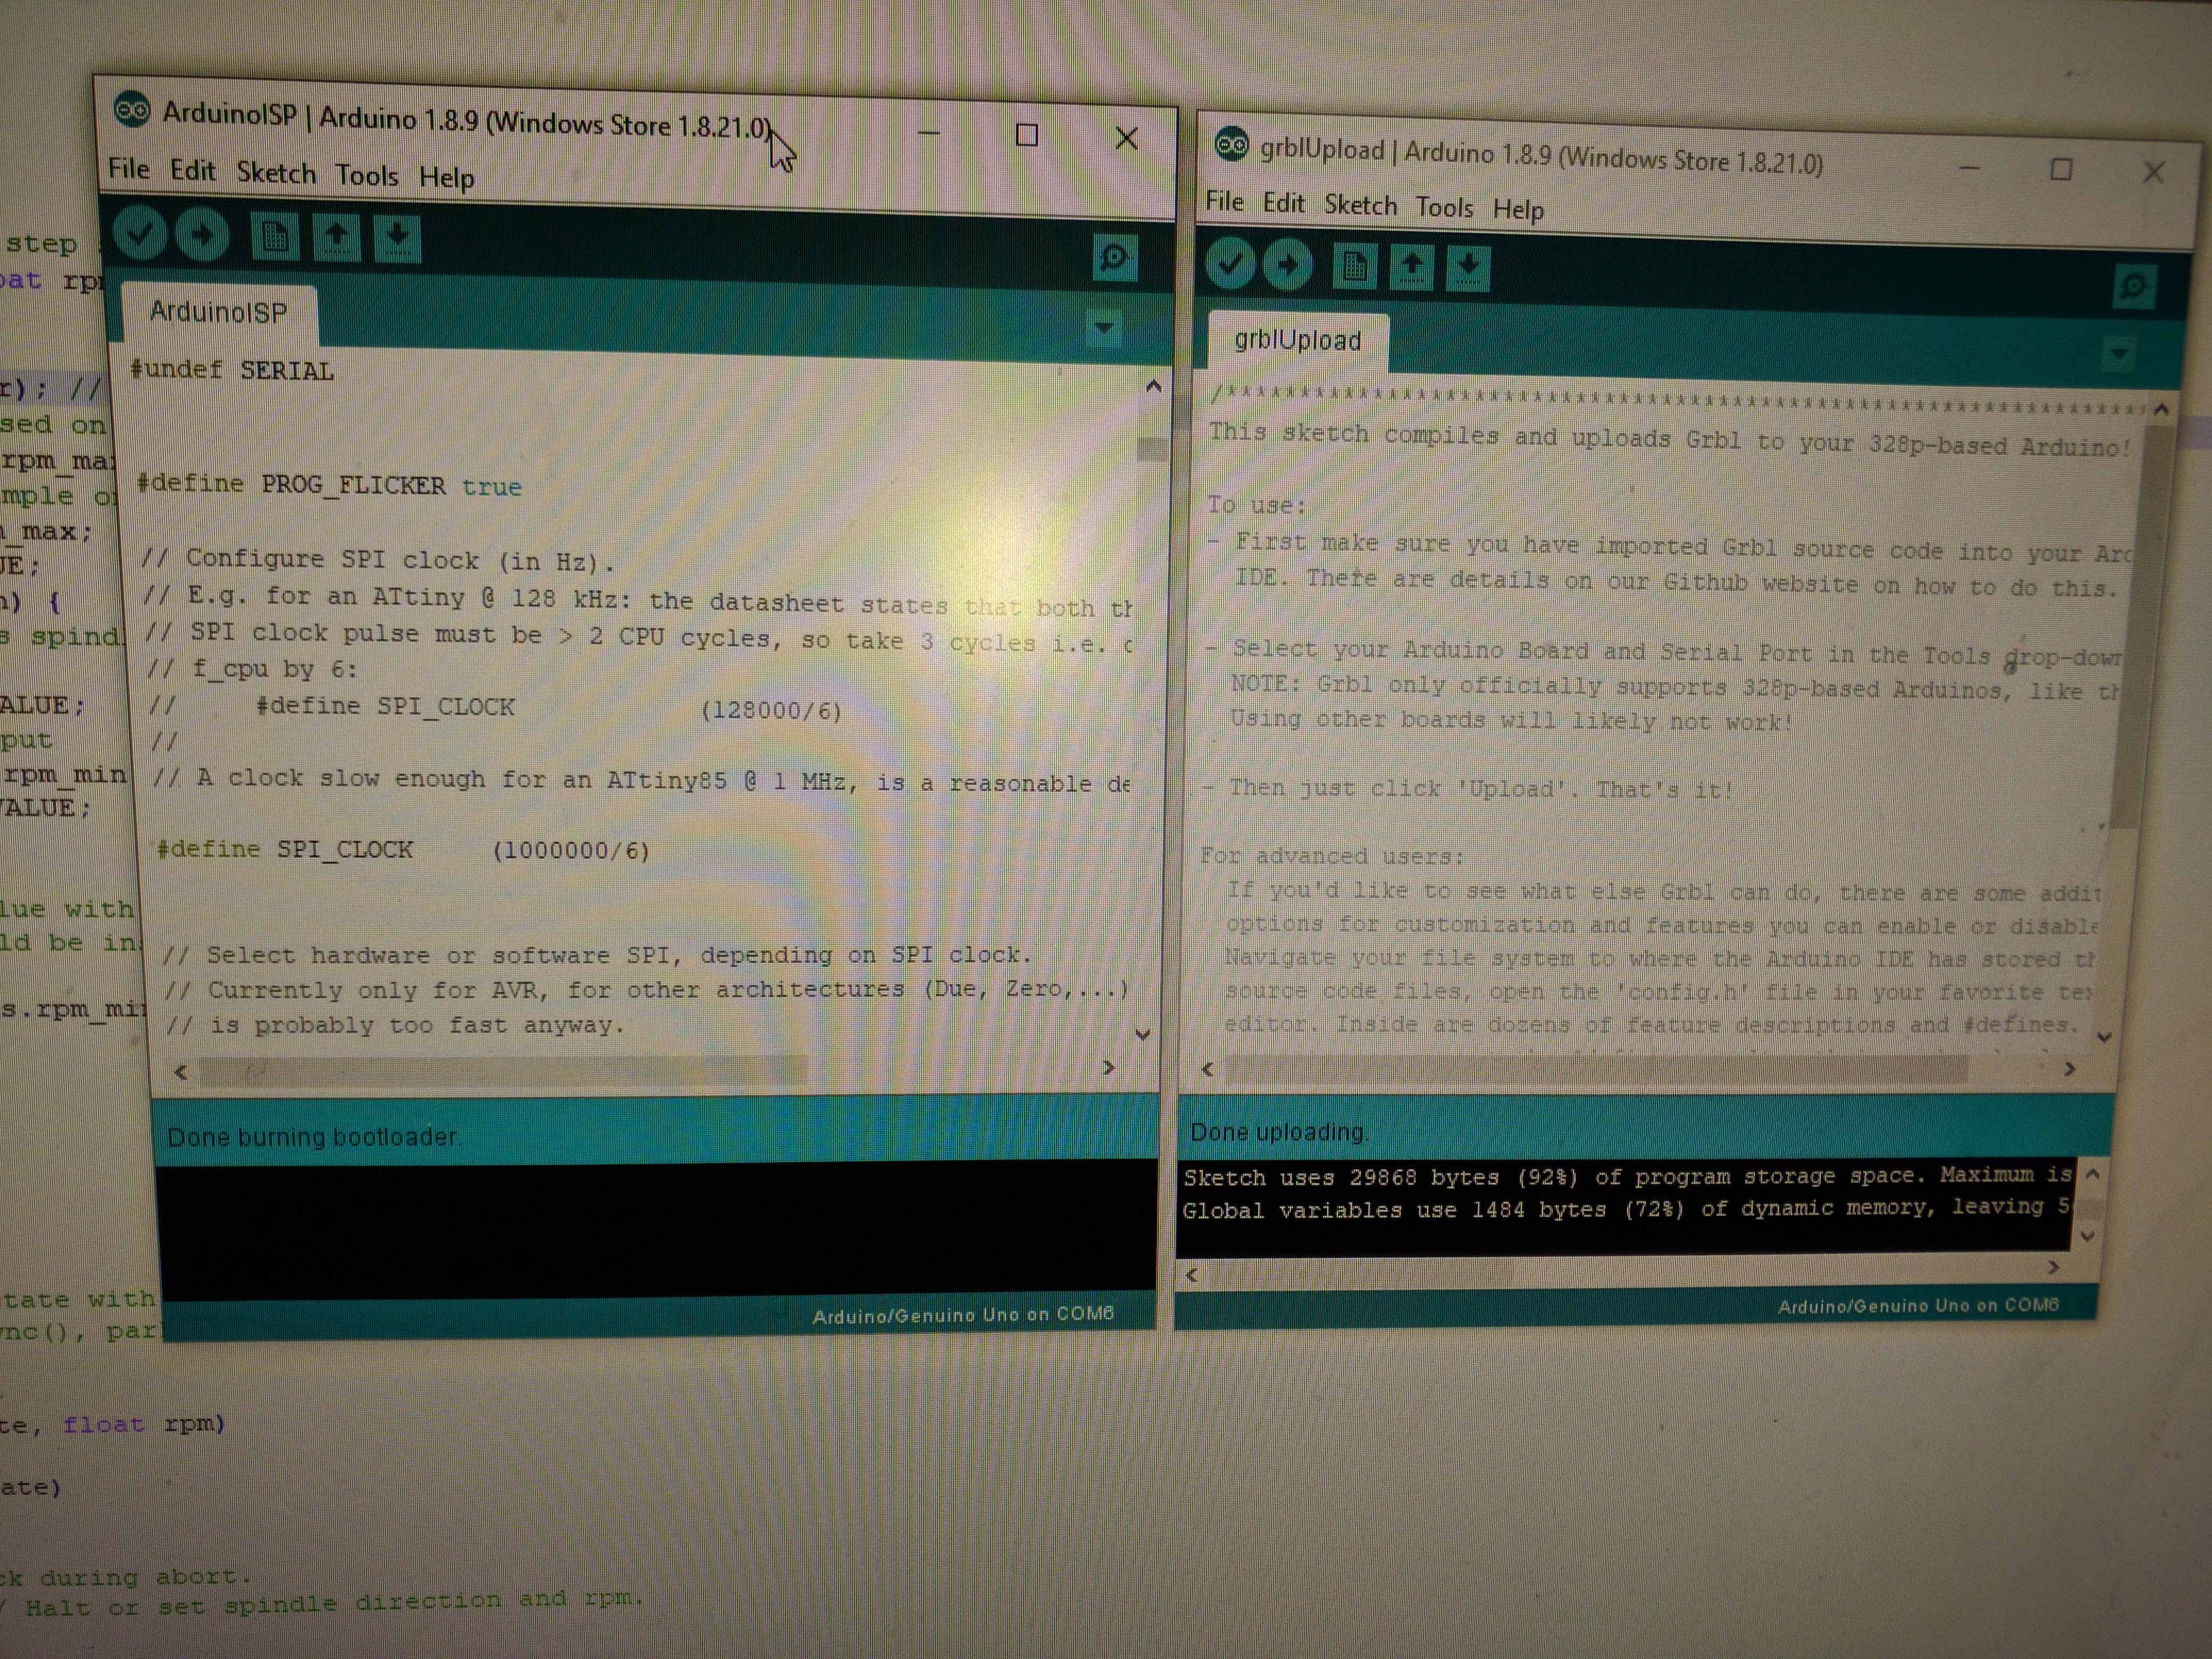Screen dimensions: 2212x1659
Task: Click right arrow of grblUpload horizontal scrollbar
Action: click(x=2069, y=1069)
